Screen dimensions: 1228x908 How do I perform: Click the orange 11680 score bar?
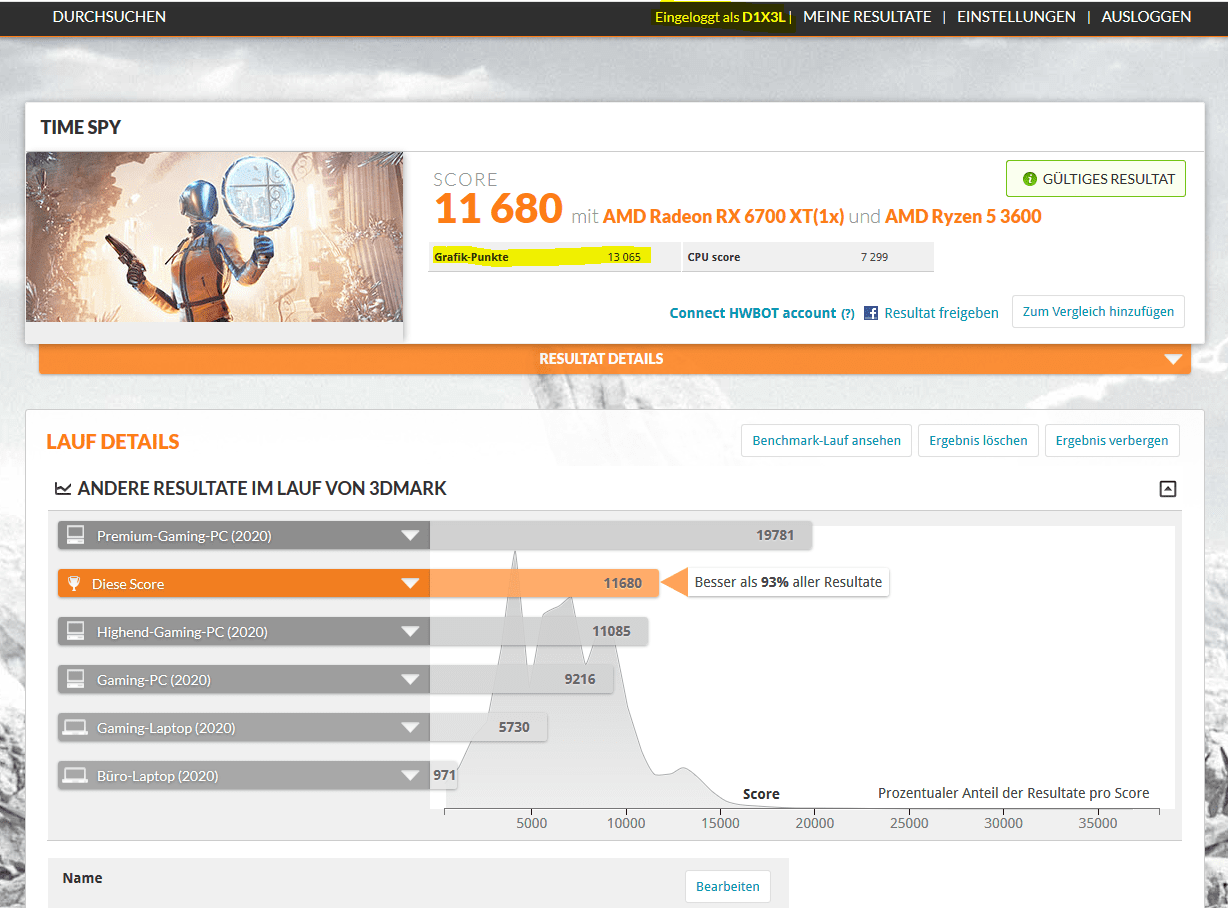pyautogui.click(x=544, y=584)
